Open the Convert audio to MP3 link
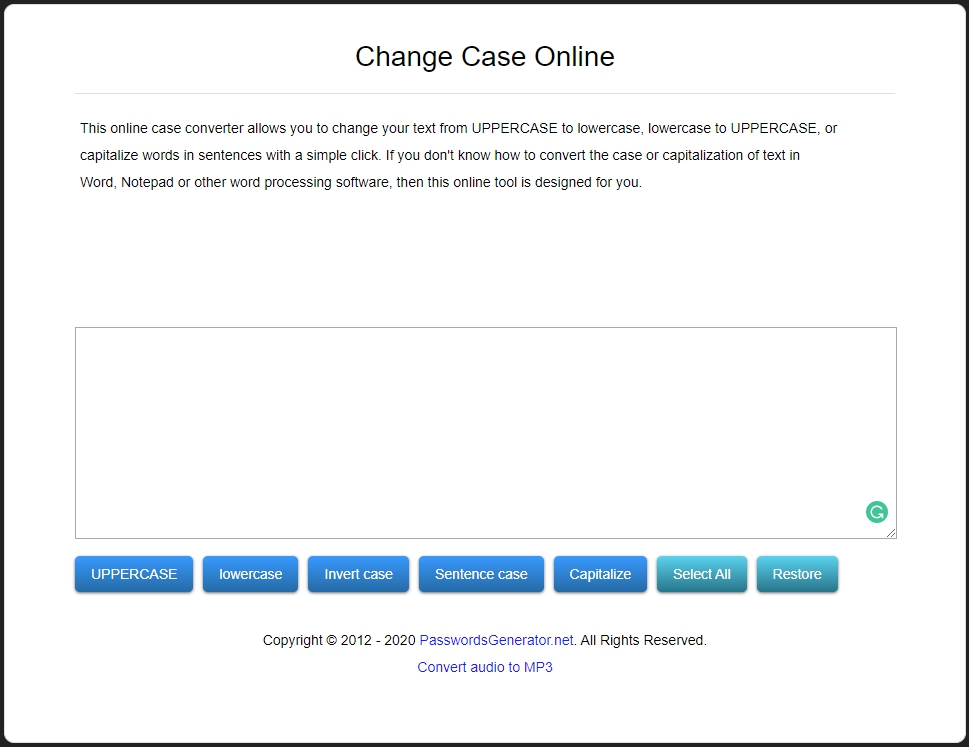969x747 pixels. (485, 667)
